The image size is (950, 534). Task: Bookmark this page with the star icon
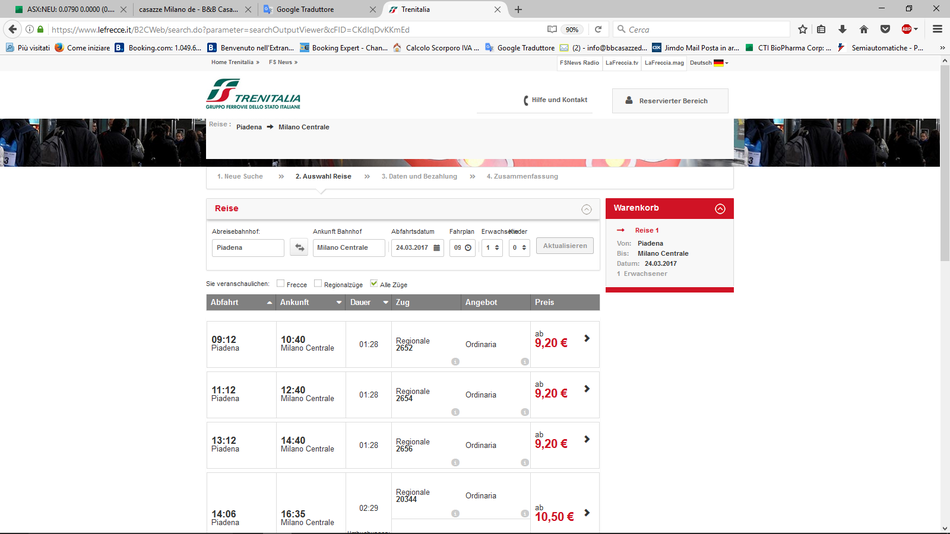click(x=803, y=29)
